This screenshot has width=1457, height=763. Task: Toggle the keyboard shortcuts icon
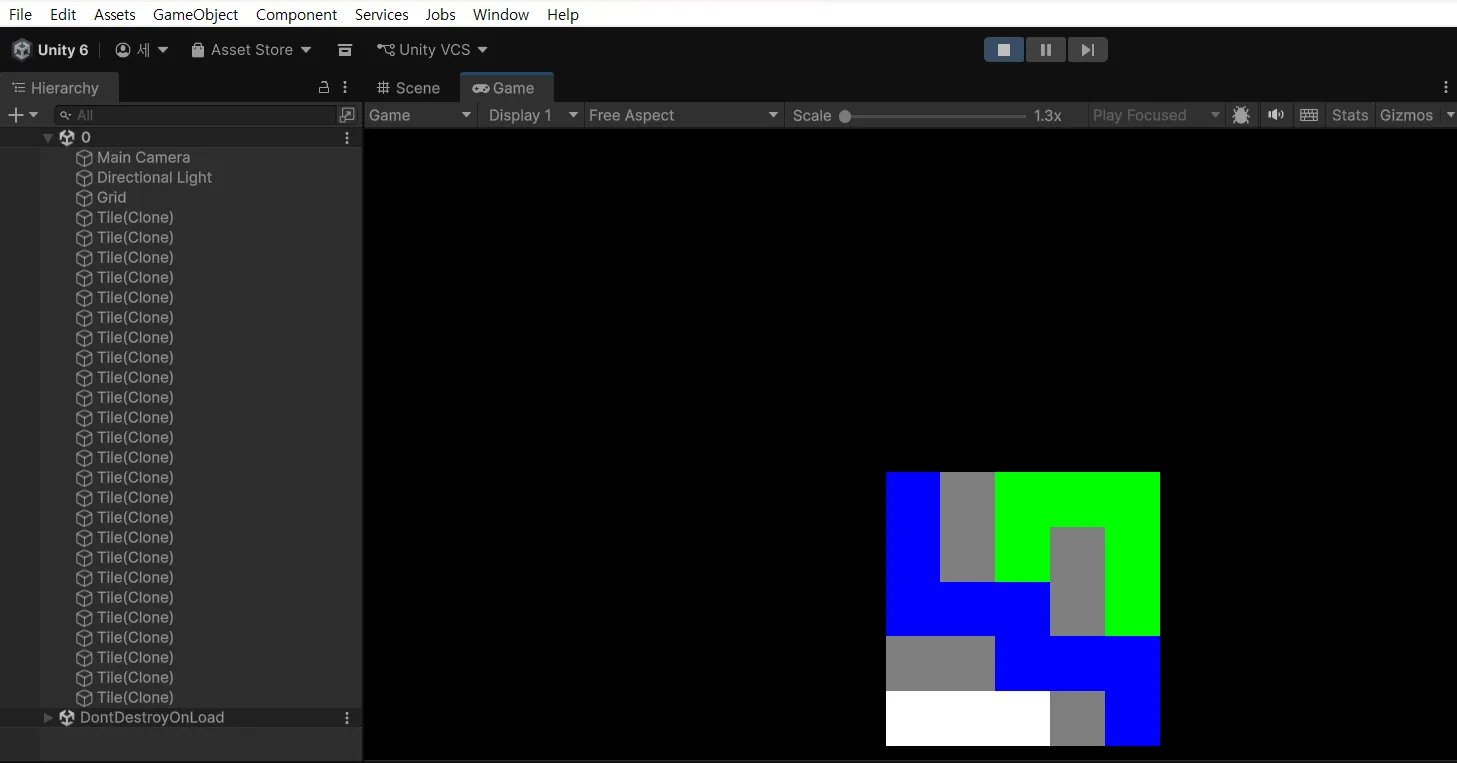pos(1309,115)
